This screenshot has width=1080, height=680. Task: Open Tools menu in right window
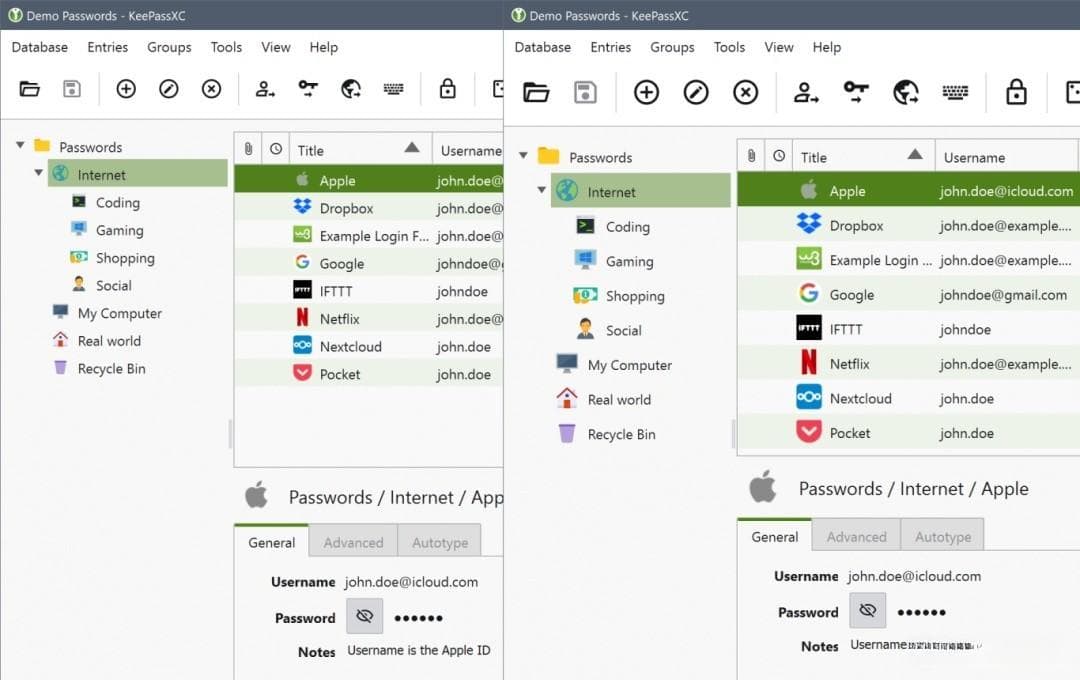click(x=729, y=47)
